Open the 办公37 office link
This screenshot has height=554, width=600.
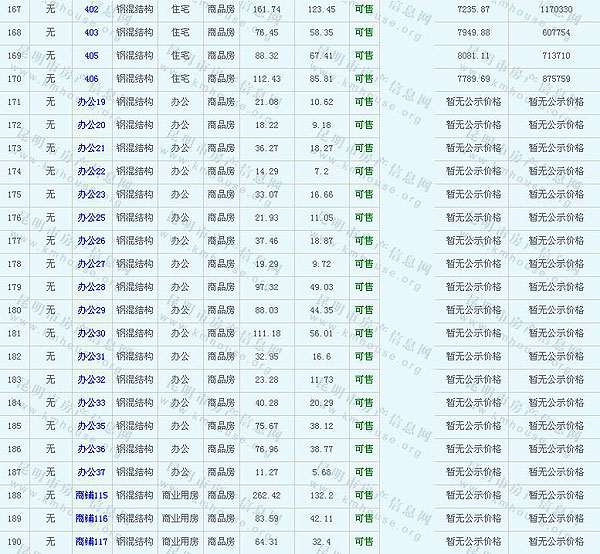click(x=91, y=472)
